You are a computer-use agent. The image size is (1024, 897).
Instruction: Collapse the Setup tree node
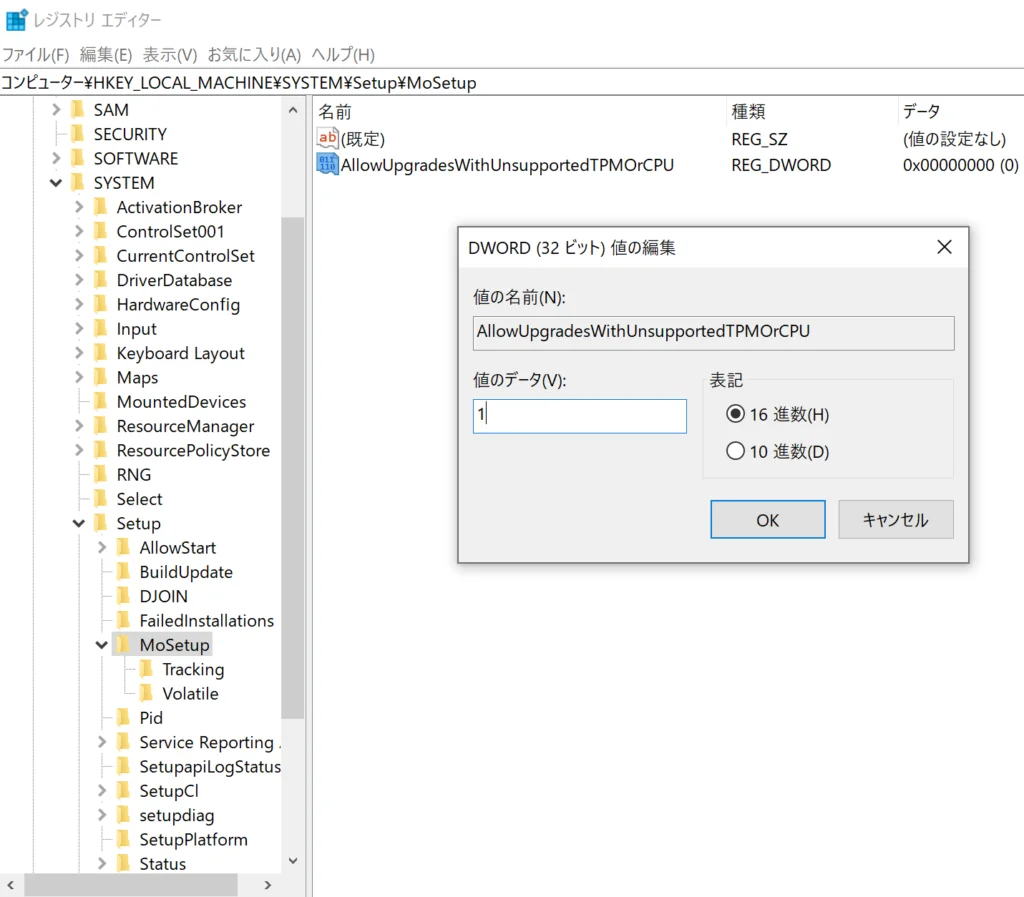(x=79, y=524)
